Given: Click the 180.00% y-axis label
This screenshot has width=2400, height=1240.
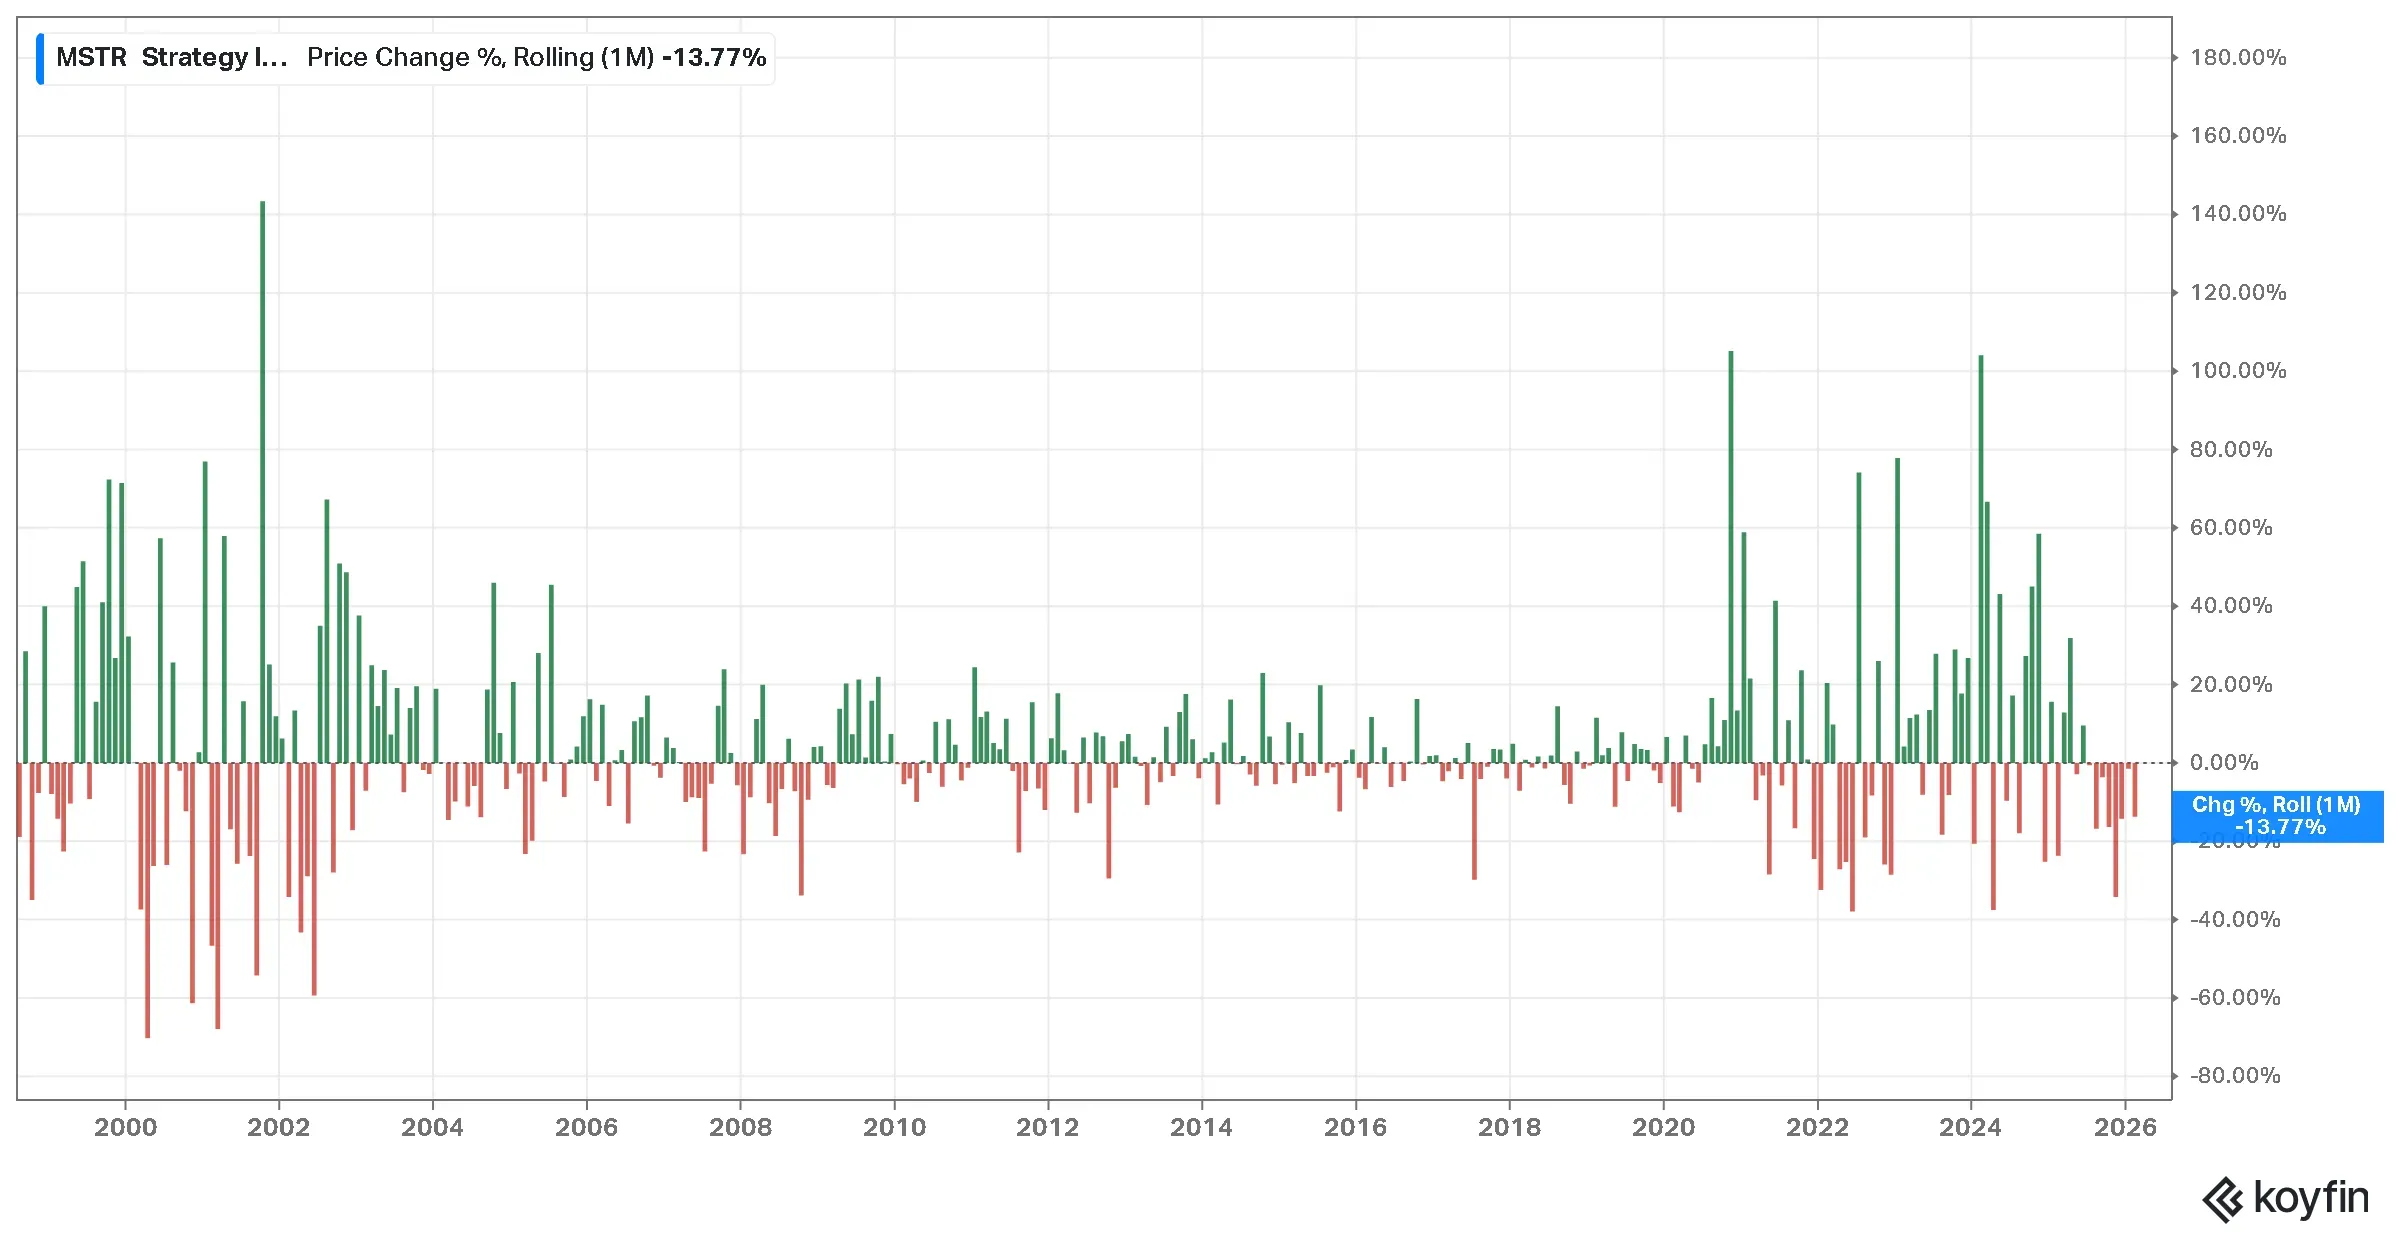Looking at the screenshot, I should pos(2238,58).
